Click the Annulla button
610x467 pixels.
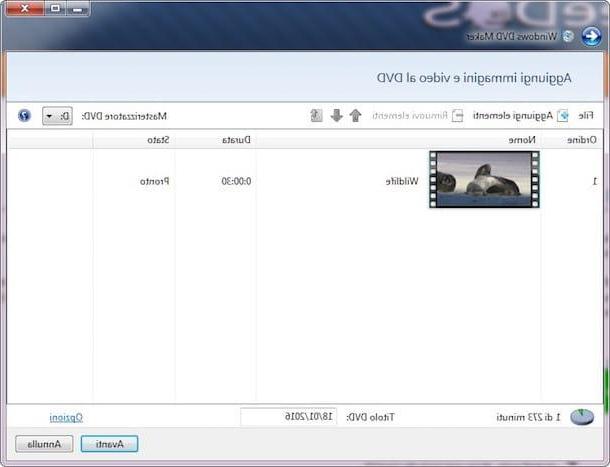coord(44,444)
